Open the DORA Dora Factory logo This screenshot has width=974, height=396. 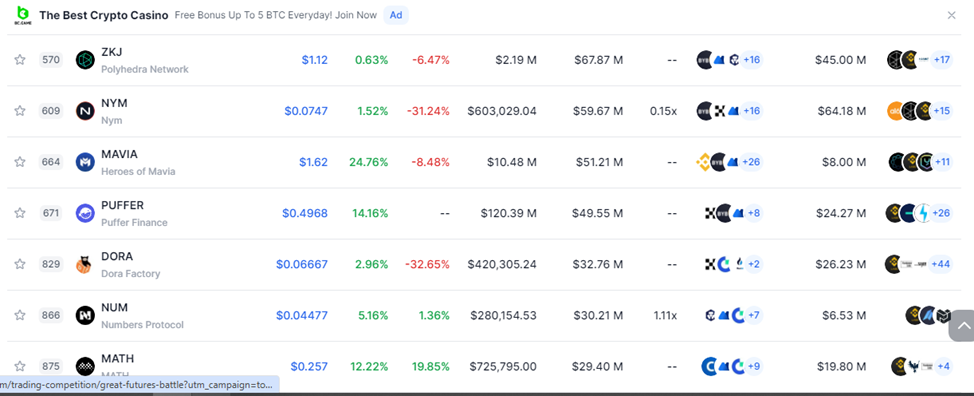tap(85, 264)
